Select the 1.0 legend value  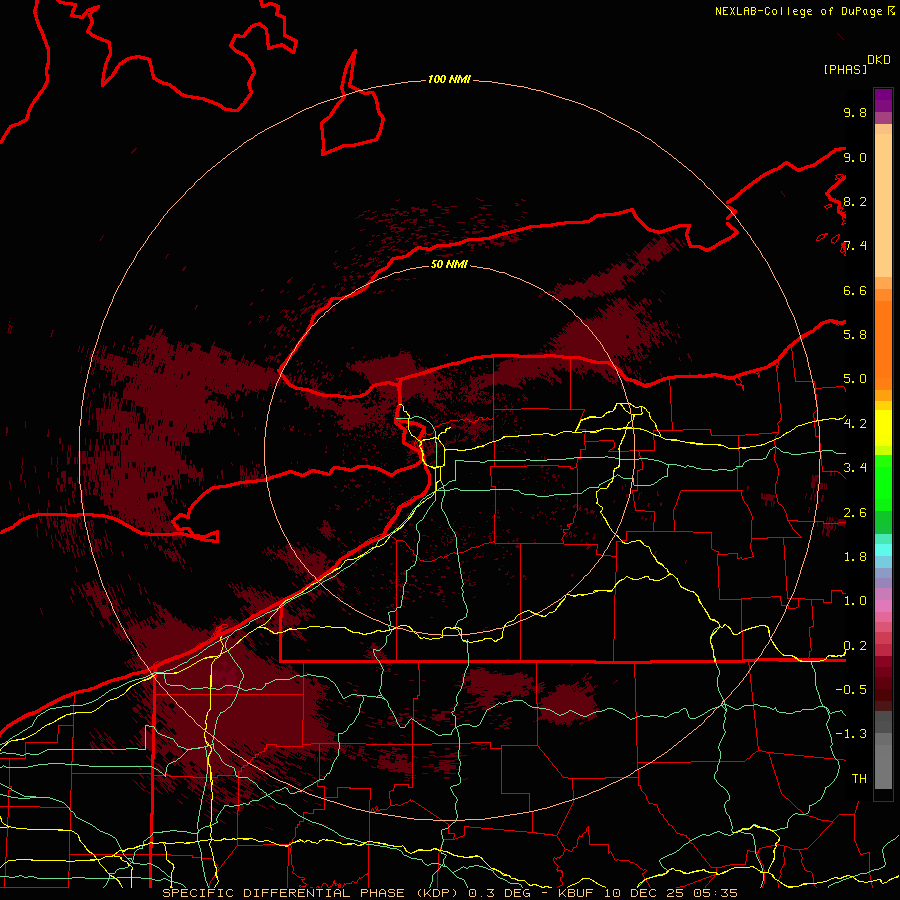click(x=855, y=601)
